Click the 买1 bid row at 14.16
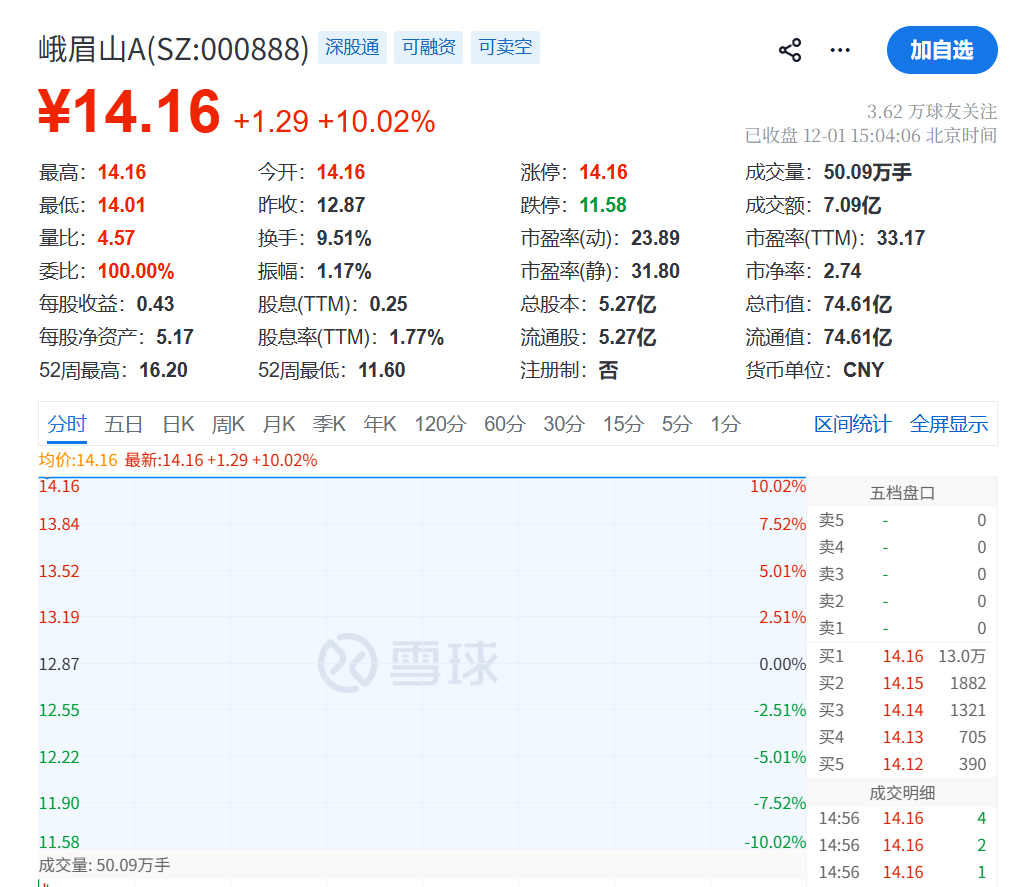Image resolution: width=1023 pixels, height=887 pixels. click(902, 657)
